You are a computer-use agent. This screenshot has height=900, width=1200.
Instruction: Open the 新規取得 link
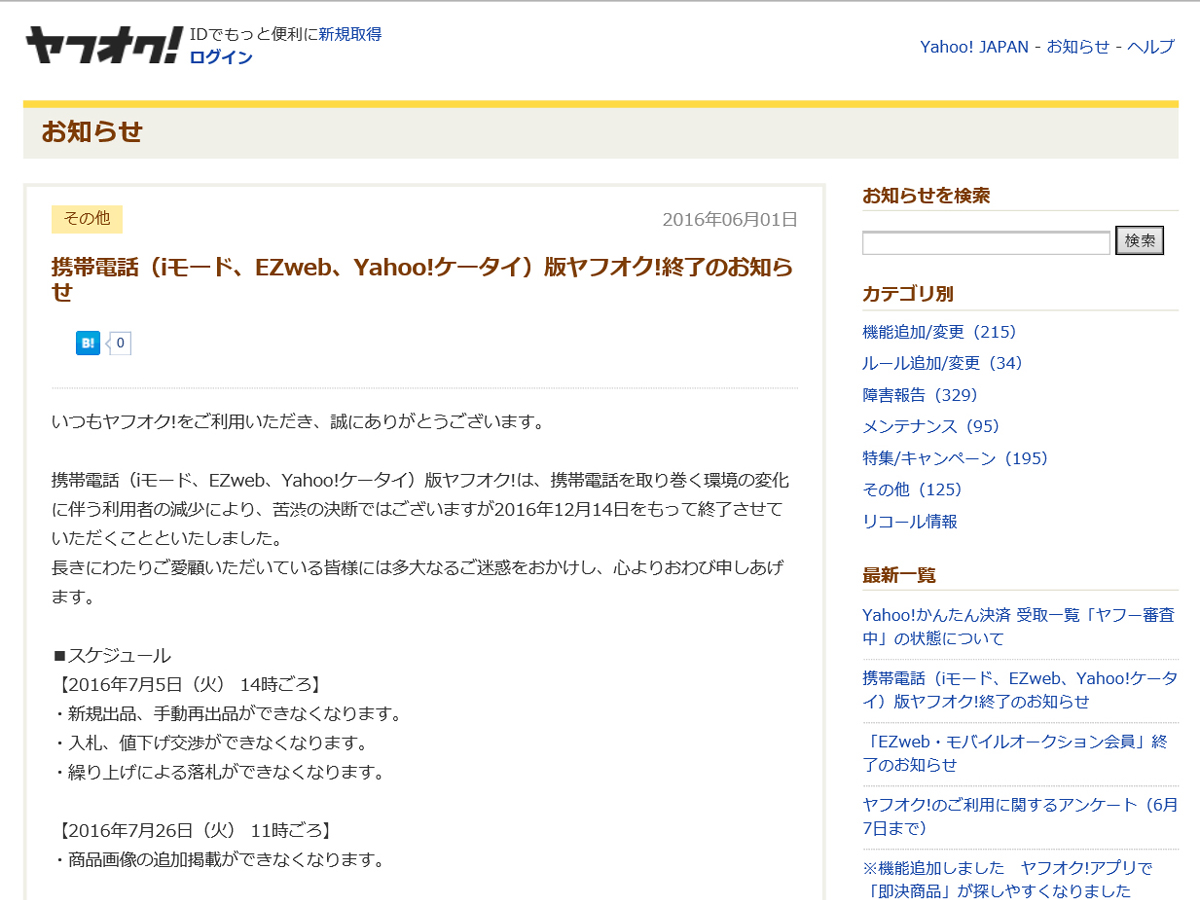pyautogui.click(x=350, y=34)
